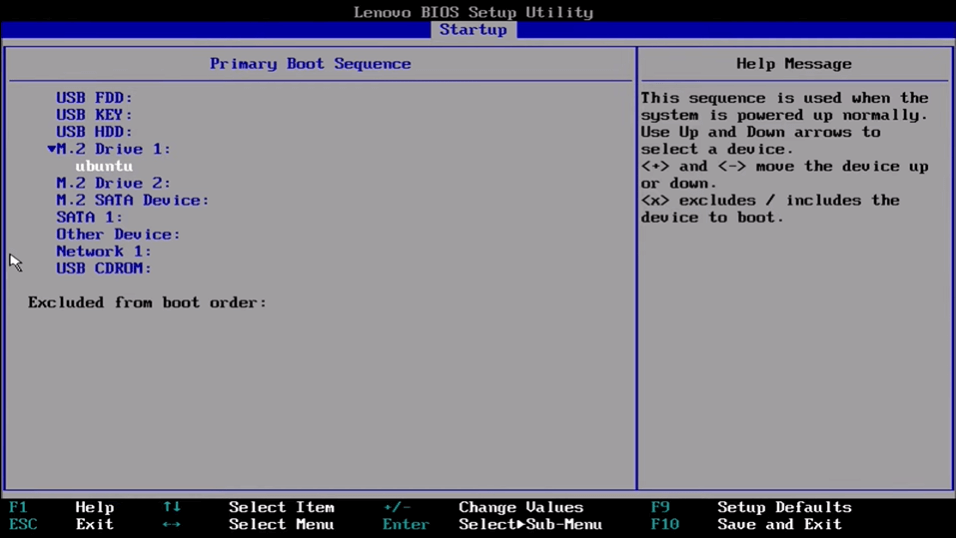Select the ubuntu boot entry
The width and height of the screenshot is (956, 538).
pyautogui.click(x=104, y=166)
